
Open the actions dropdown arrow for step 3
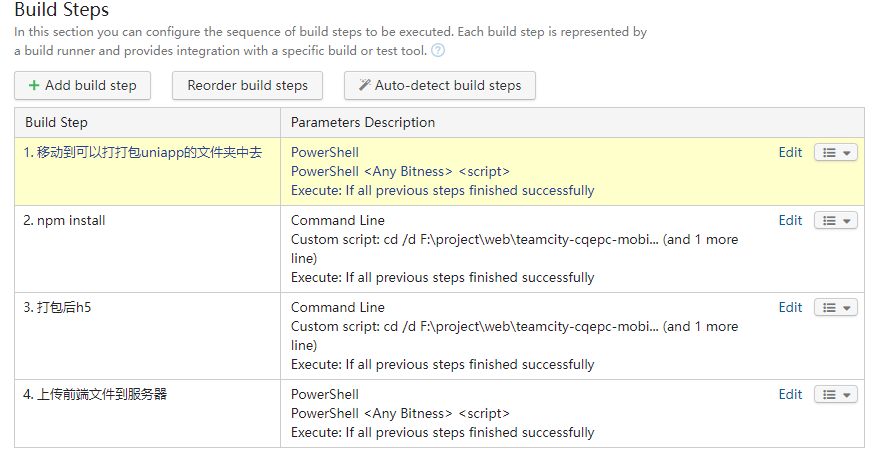click(848, 308)
